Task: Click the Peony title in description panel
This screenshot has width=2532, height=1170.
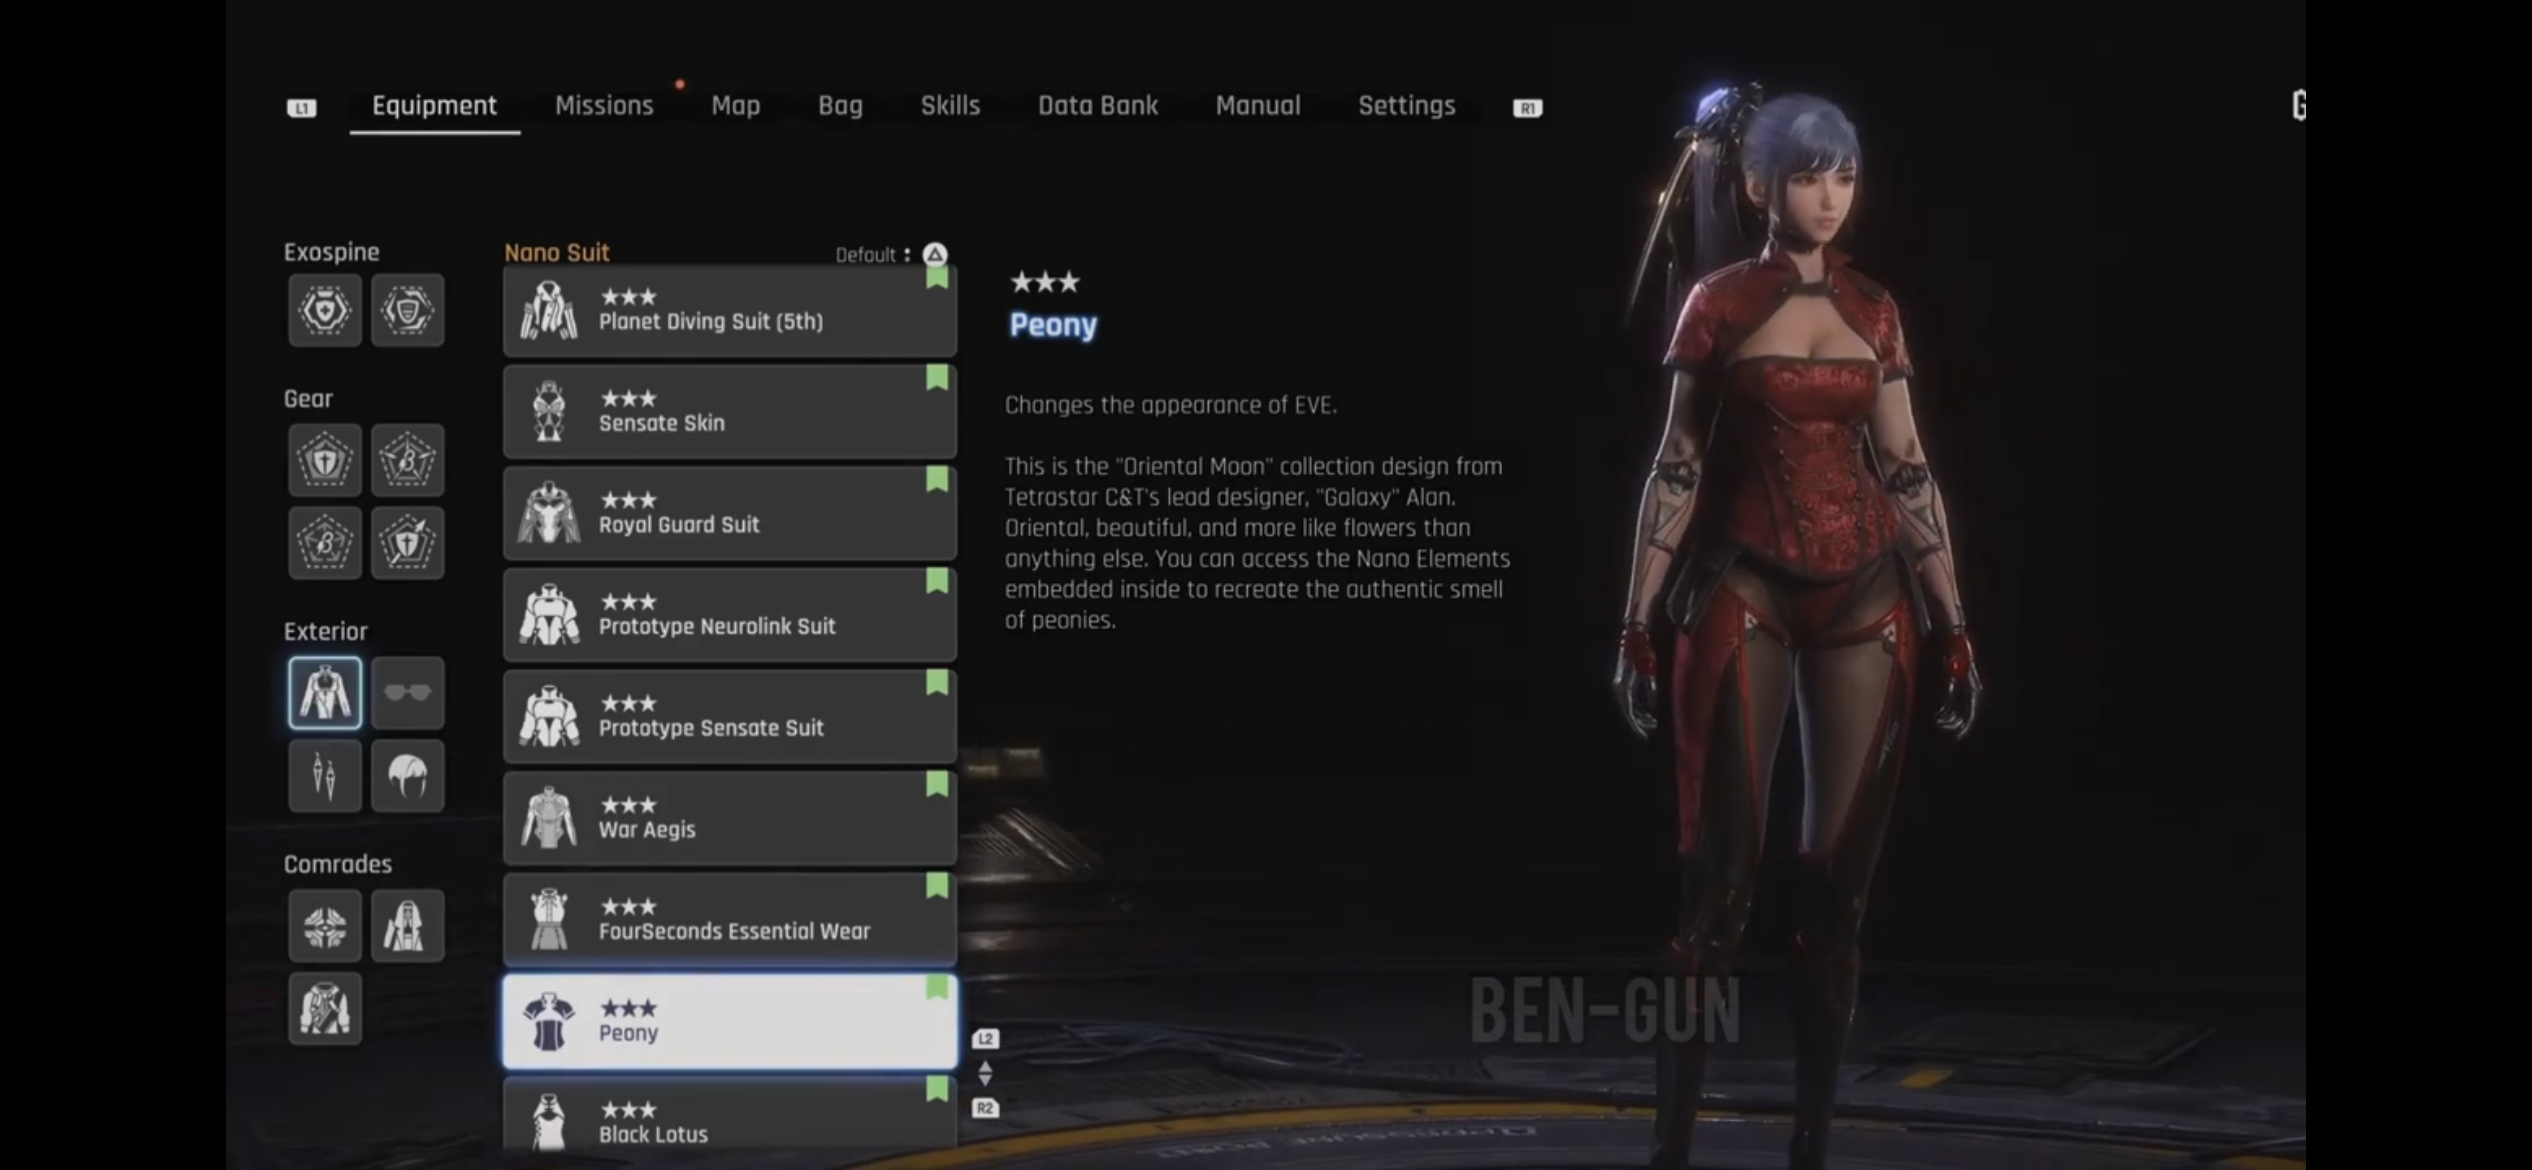Action: (x=1053, y=325)
